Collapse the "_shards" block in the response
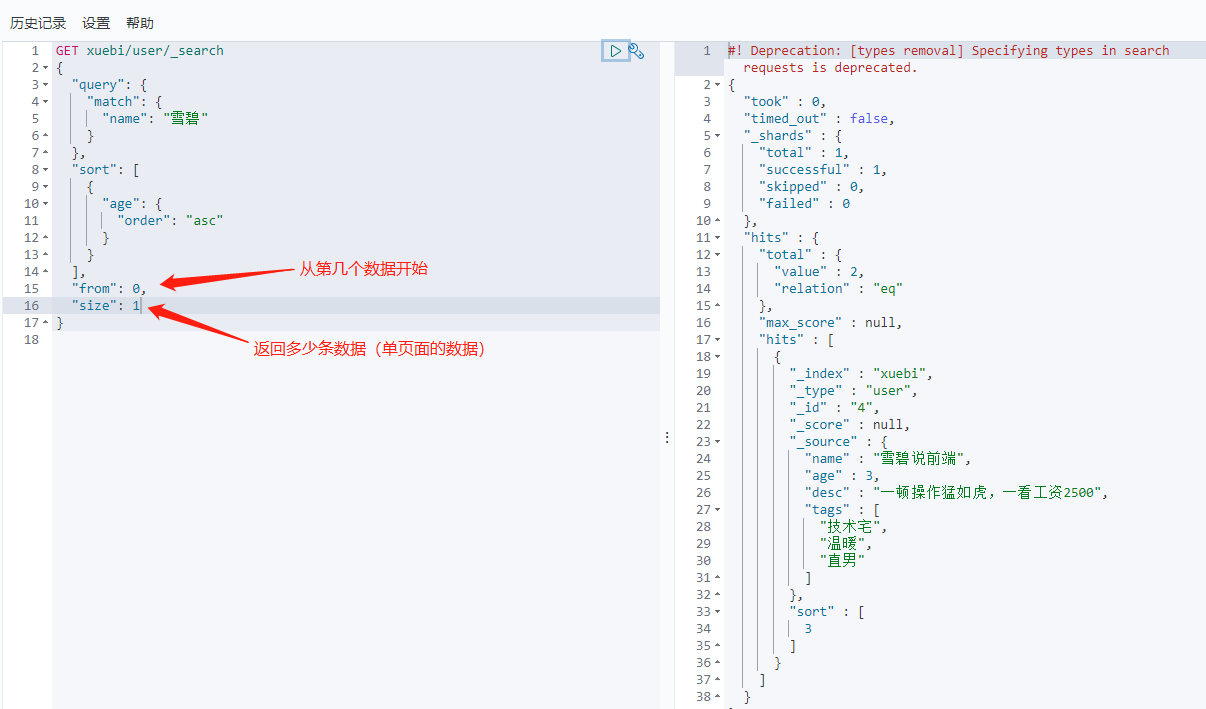This screenshot has height=709, width=1206. point(719,136)
